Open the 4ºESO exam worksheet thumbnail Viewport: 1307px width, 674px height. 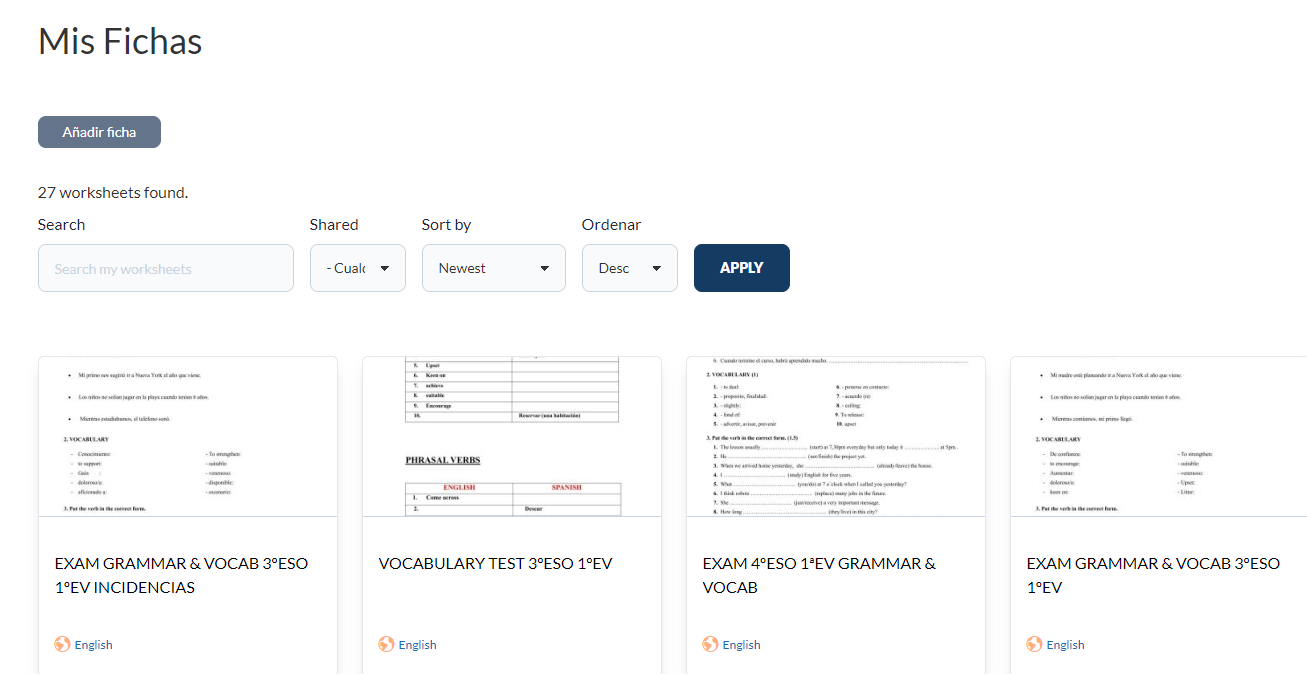click(x=836, y=437)
